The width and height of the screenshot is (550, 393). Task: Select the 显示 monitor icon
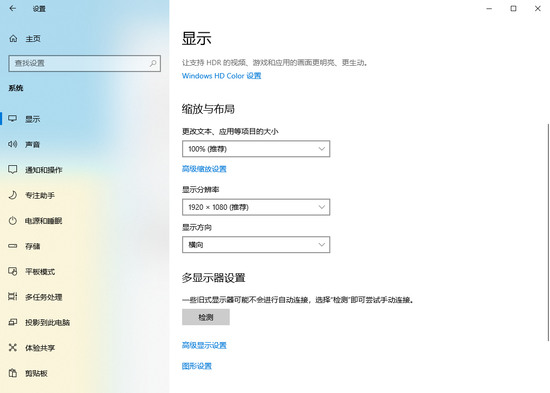click(13, 119)
